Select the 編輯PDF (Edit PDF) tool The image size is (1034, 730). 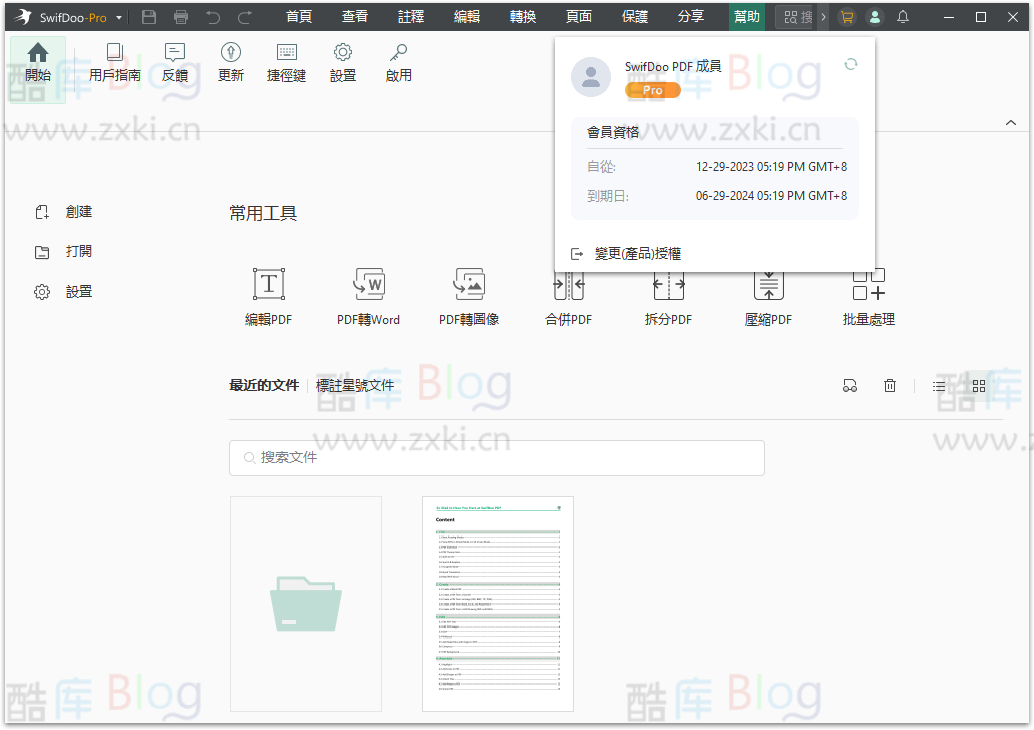click(268, 295)
